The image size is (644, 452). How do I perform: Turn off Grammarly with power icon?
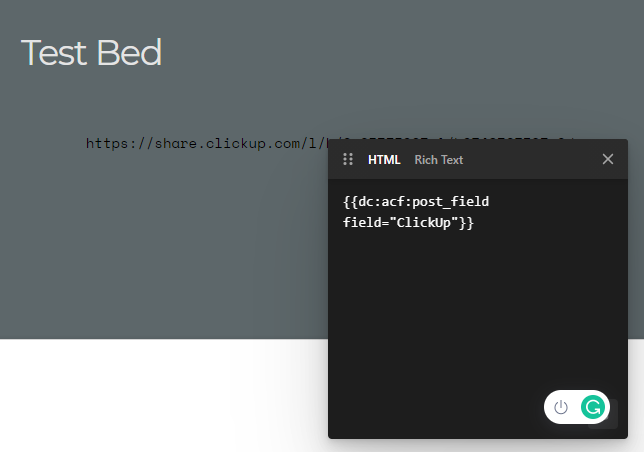point(561,407)
